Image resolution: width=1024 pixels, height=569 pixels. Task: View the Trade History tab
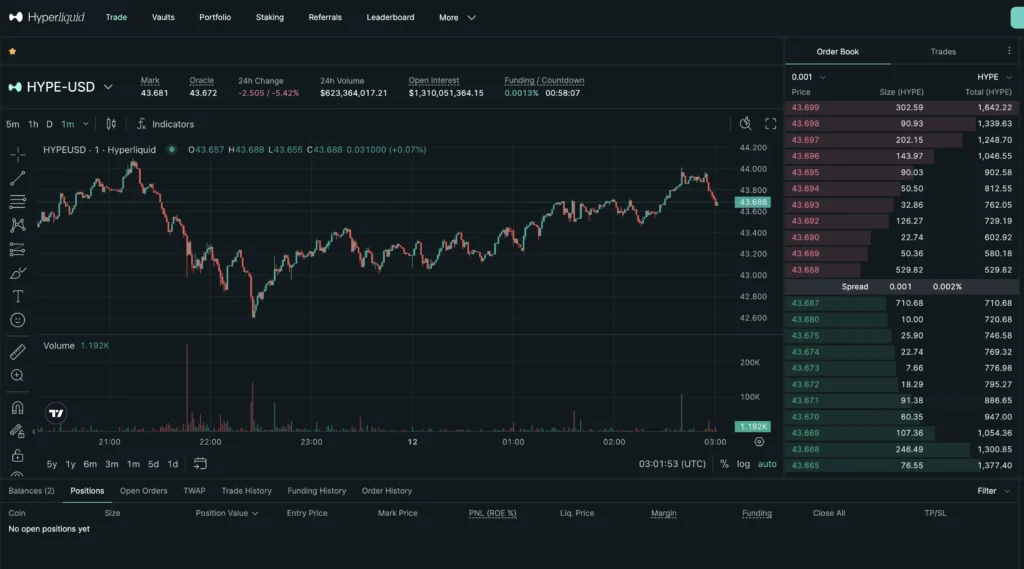[246, 491]
